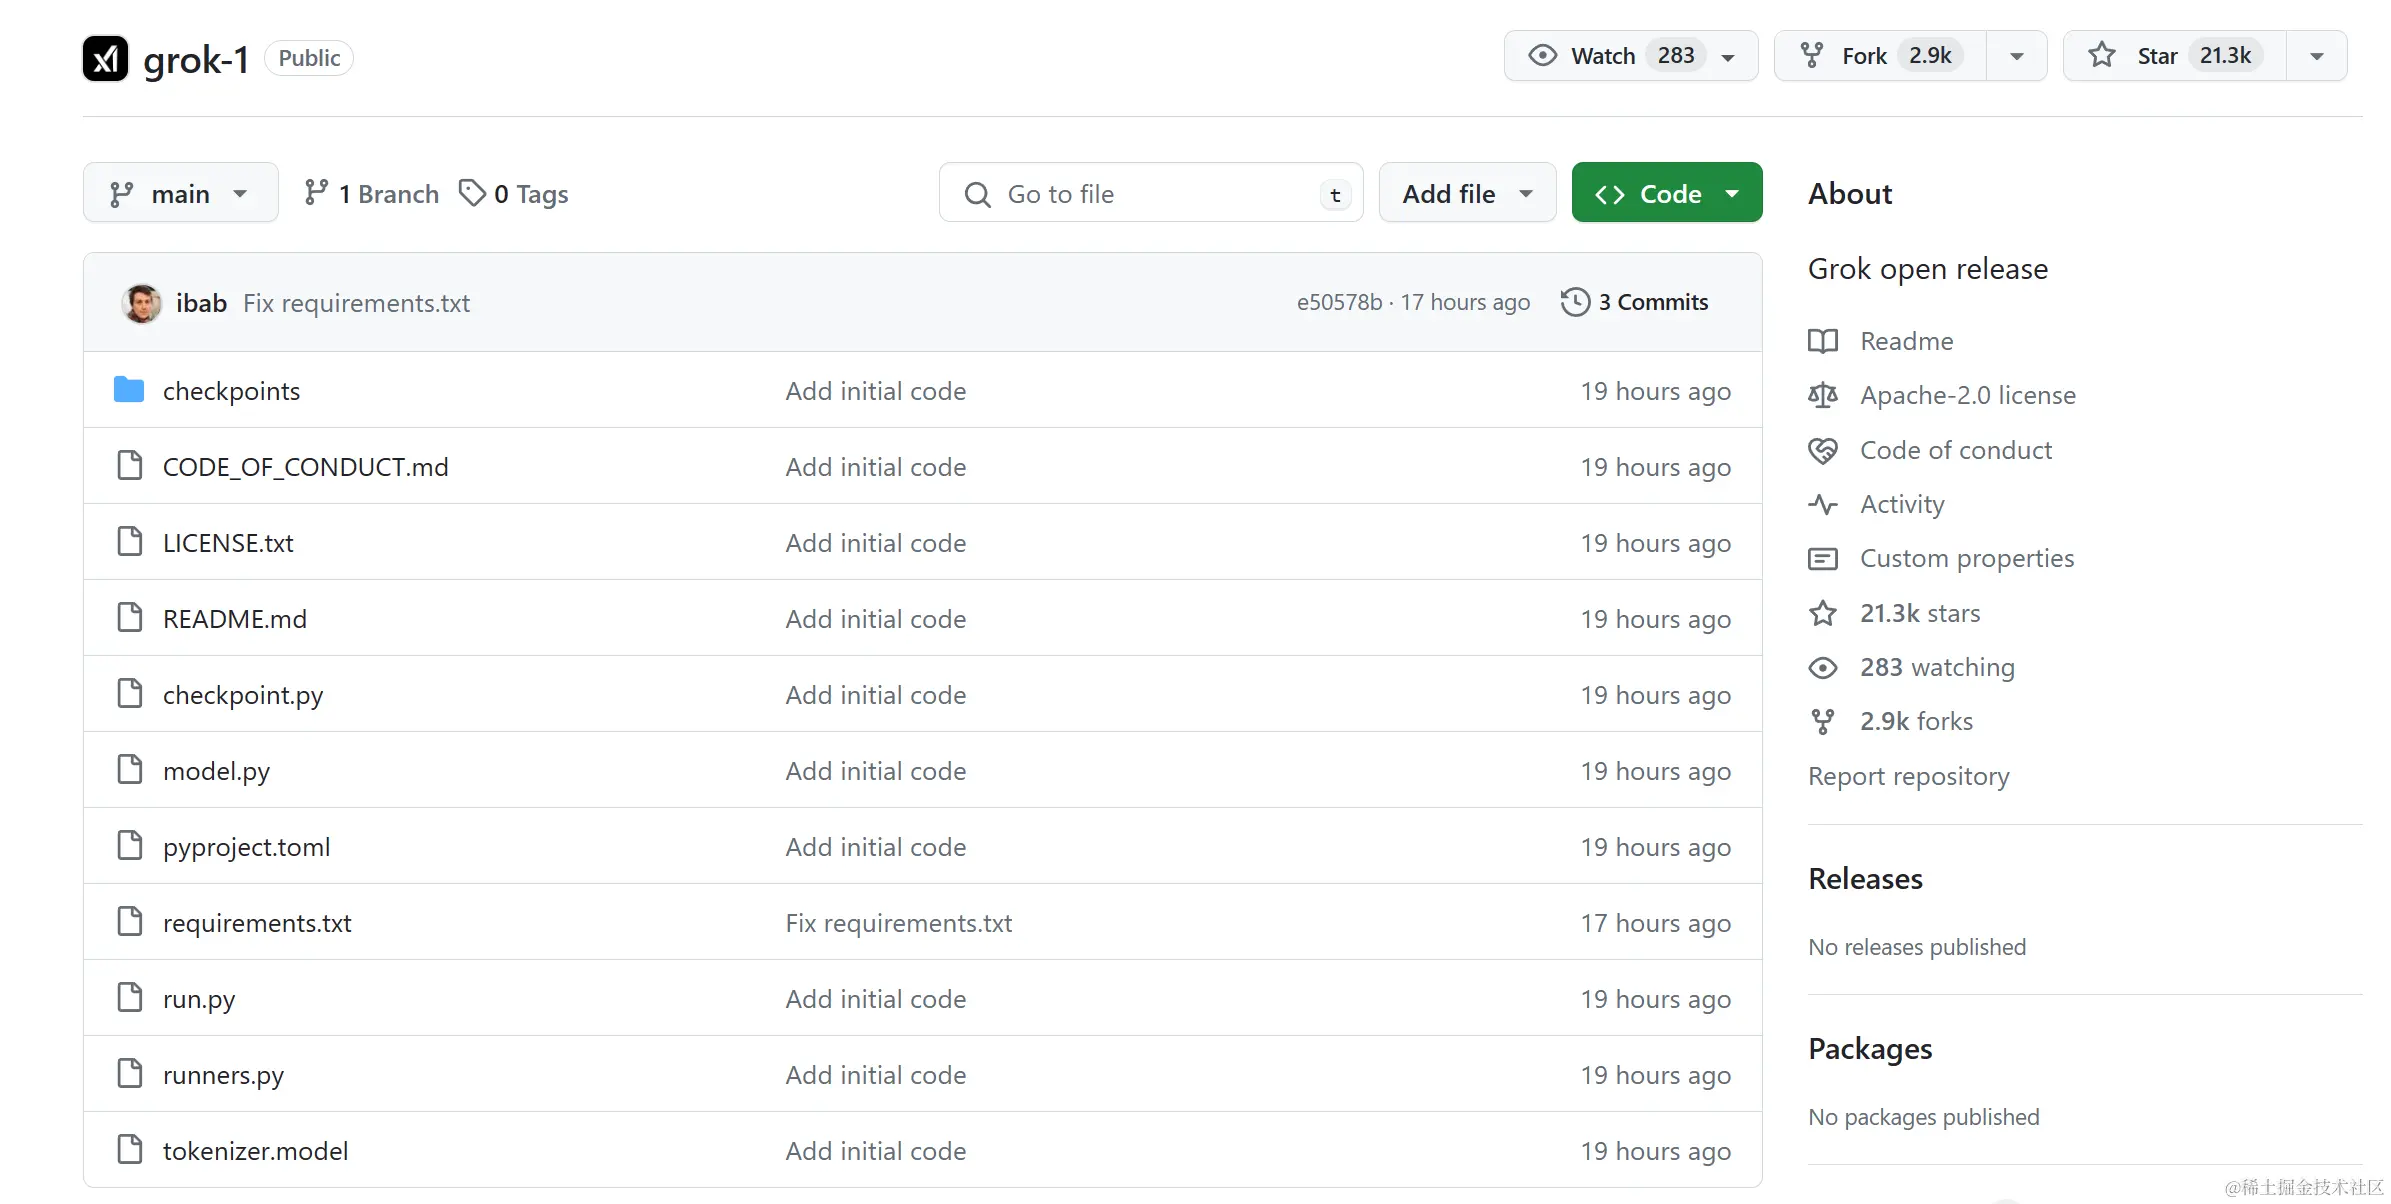Screen dimensions: 2391x1204
Task: Click the Readme book icon
Action: [1822, 341]
